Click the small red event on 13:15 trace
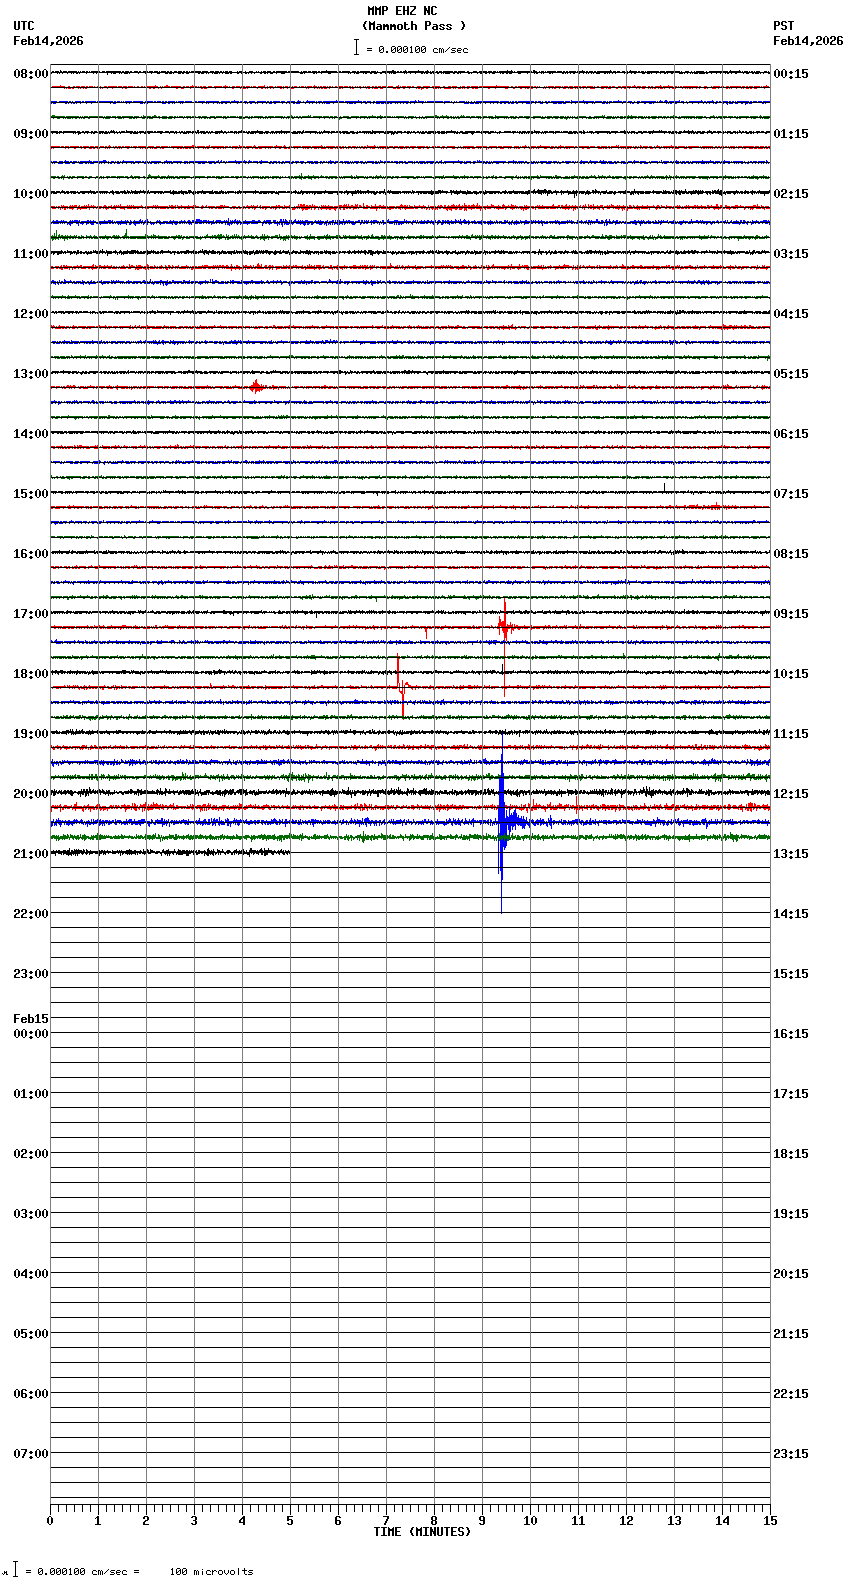The image size is (850, 1584). pyautogui.click(x=256, y=386)
